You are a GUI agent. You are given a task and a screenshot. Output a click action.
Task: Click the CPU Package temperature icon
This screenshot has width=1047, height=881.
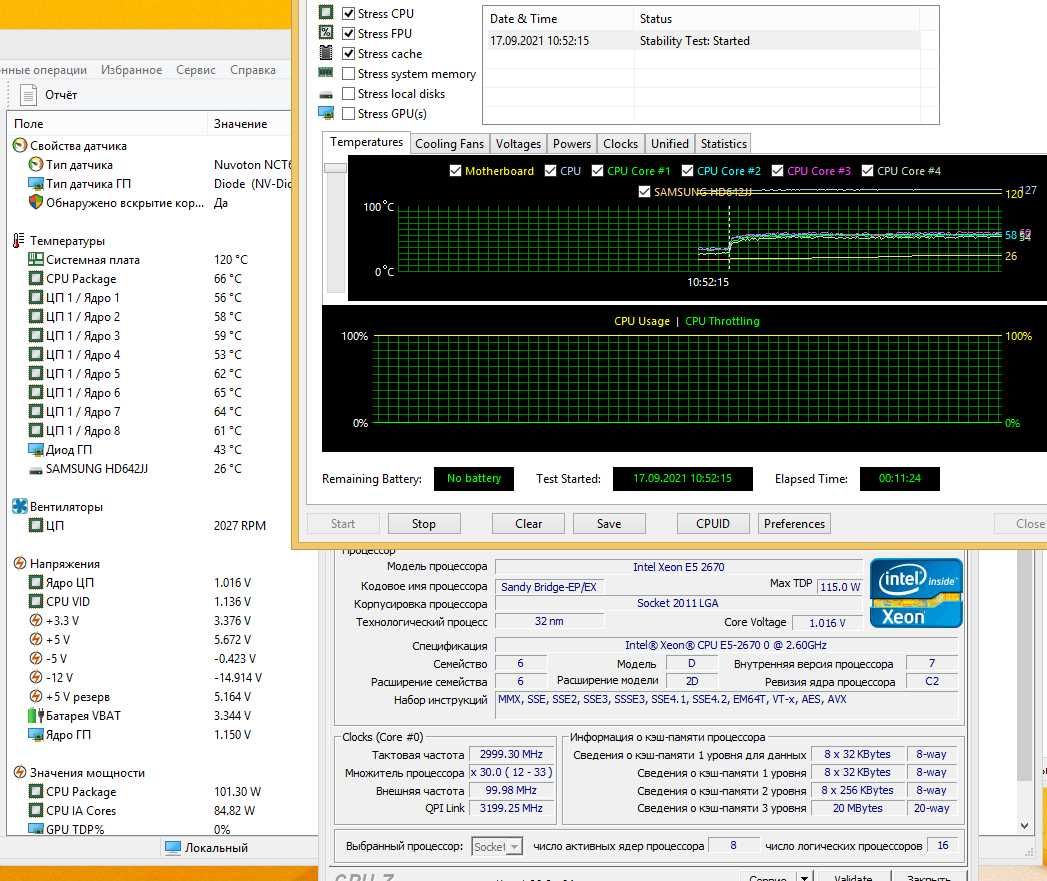tap(35, 278)
